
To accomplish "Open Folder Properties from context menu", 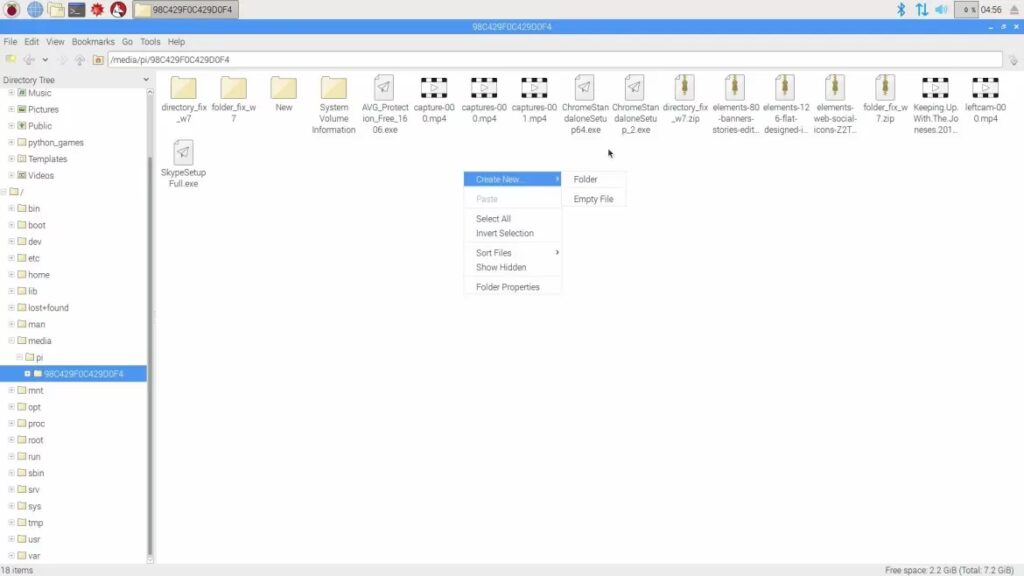I will (x=507, y=287).
